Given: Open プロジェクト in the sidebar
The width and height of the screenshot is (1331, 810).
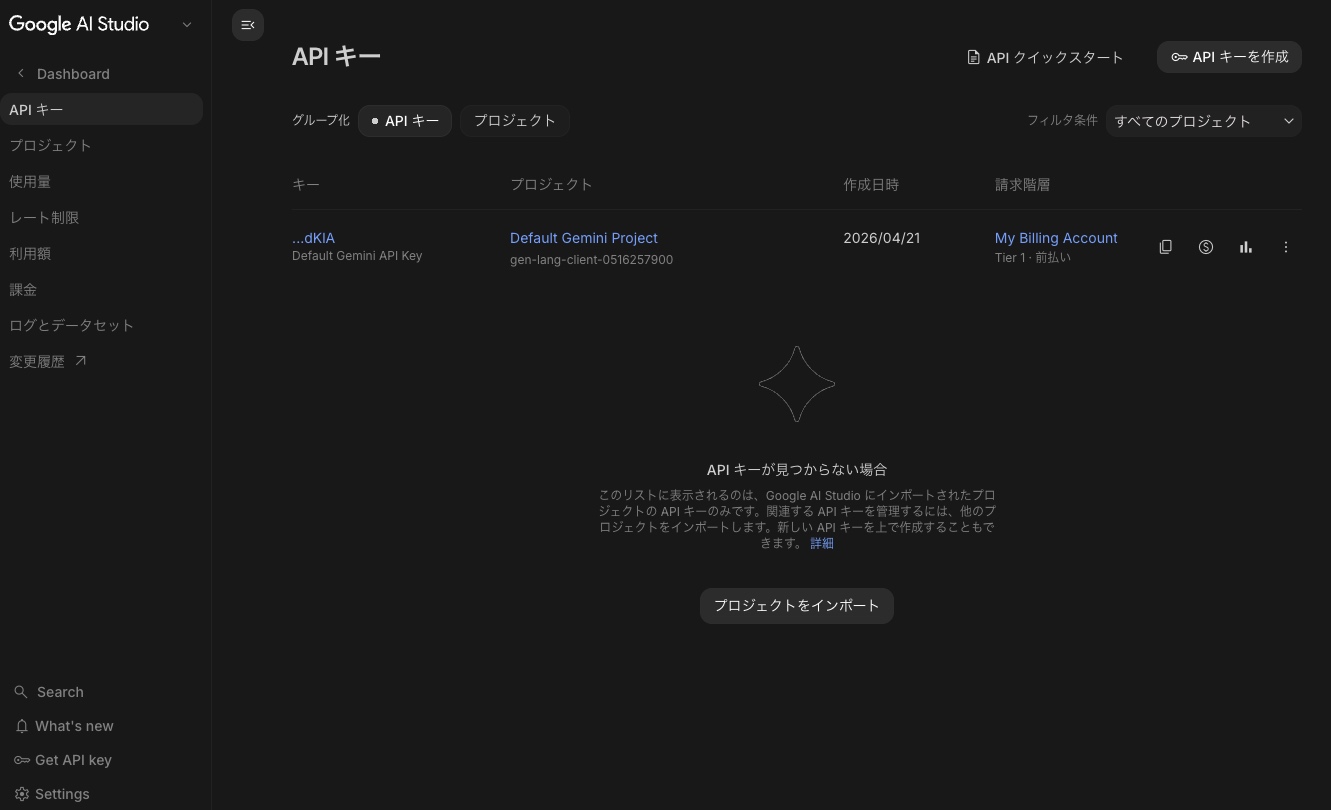Looking at the screenshot, I should coord(101,145).
